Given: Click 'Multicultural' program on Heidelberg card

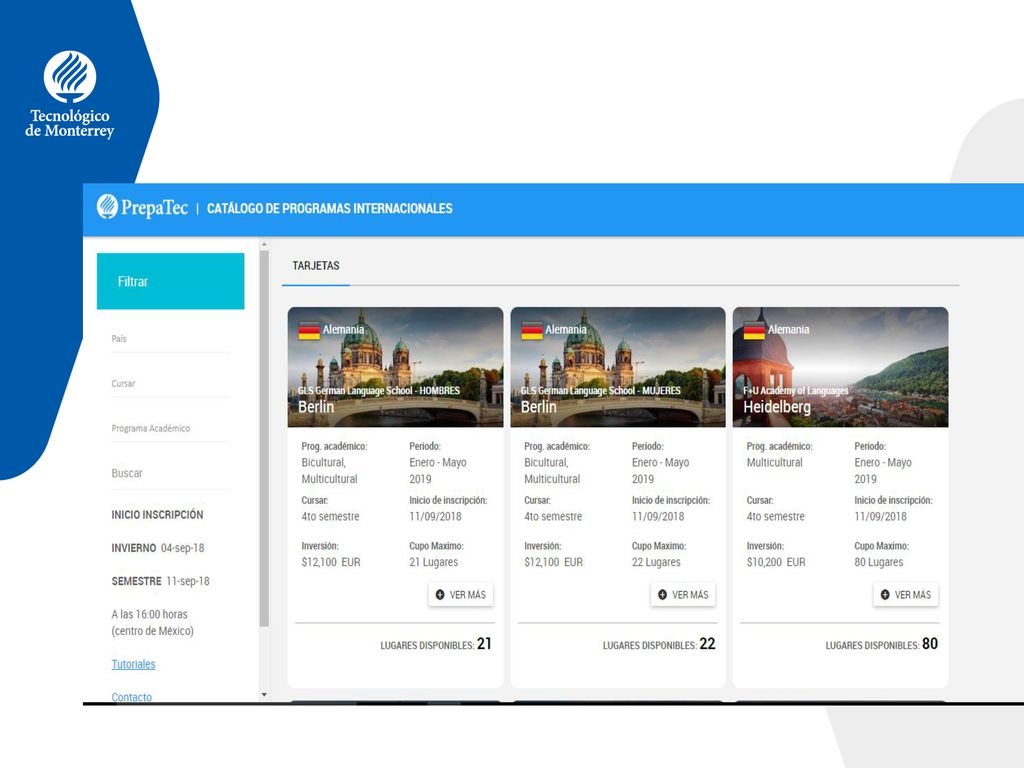Looking at the screenshot, I should pos(775,462).
